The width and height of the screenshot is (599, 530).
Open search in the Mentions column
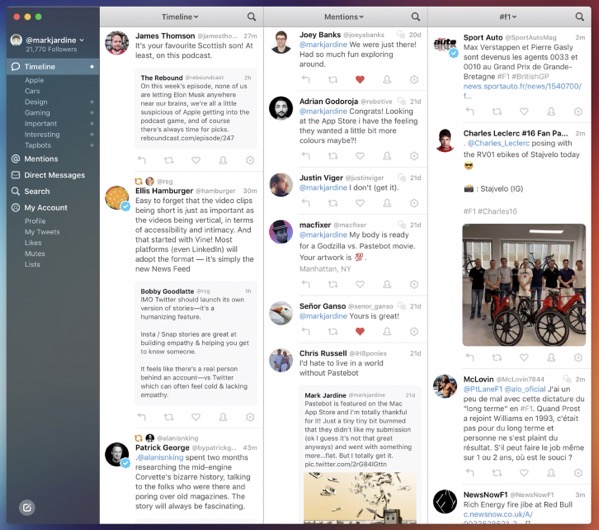pyautogui.click(x=415, y=16)
